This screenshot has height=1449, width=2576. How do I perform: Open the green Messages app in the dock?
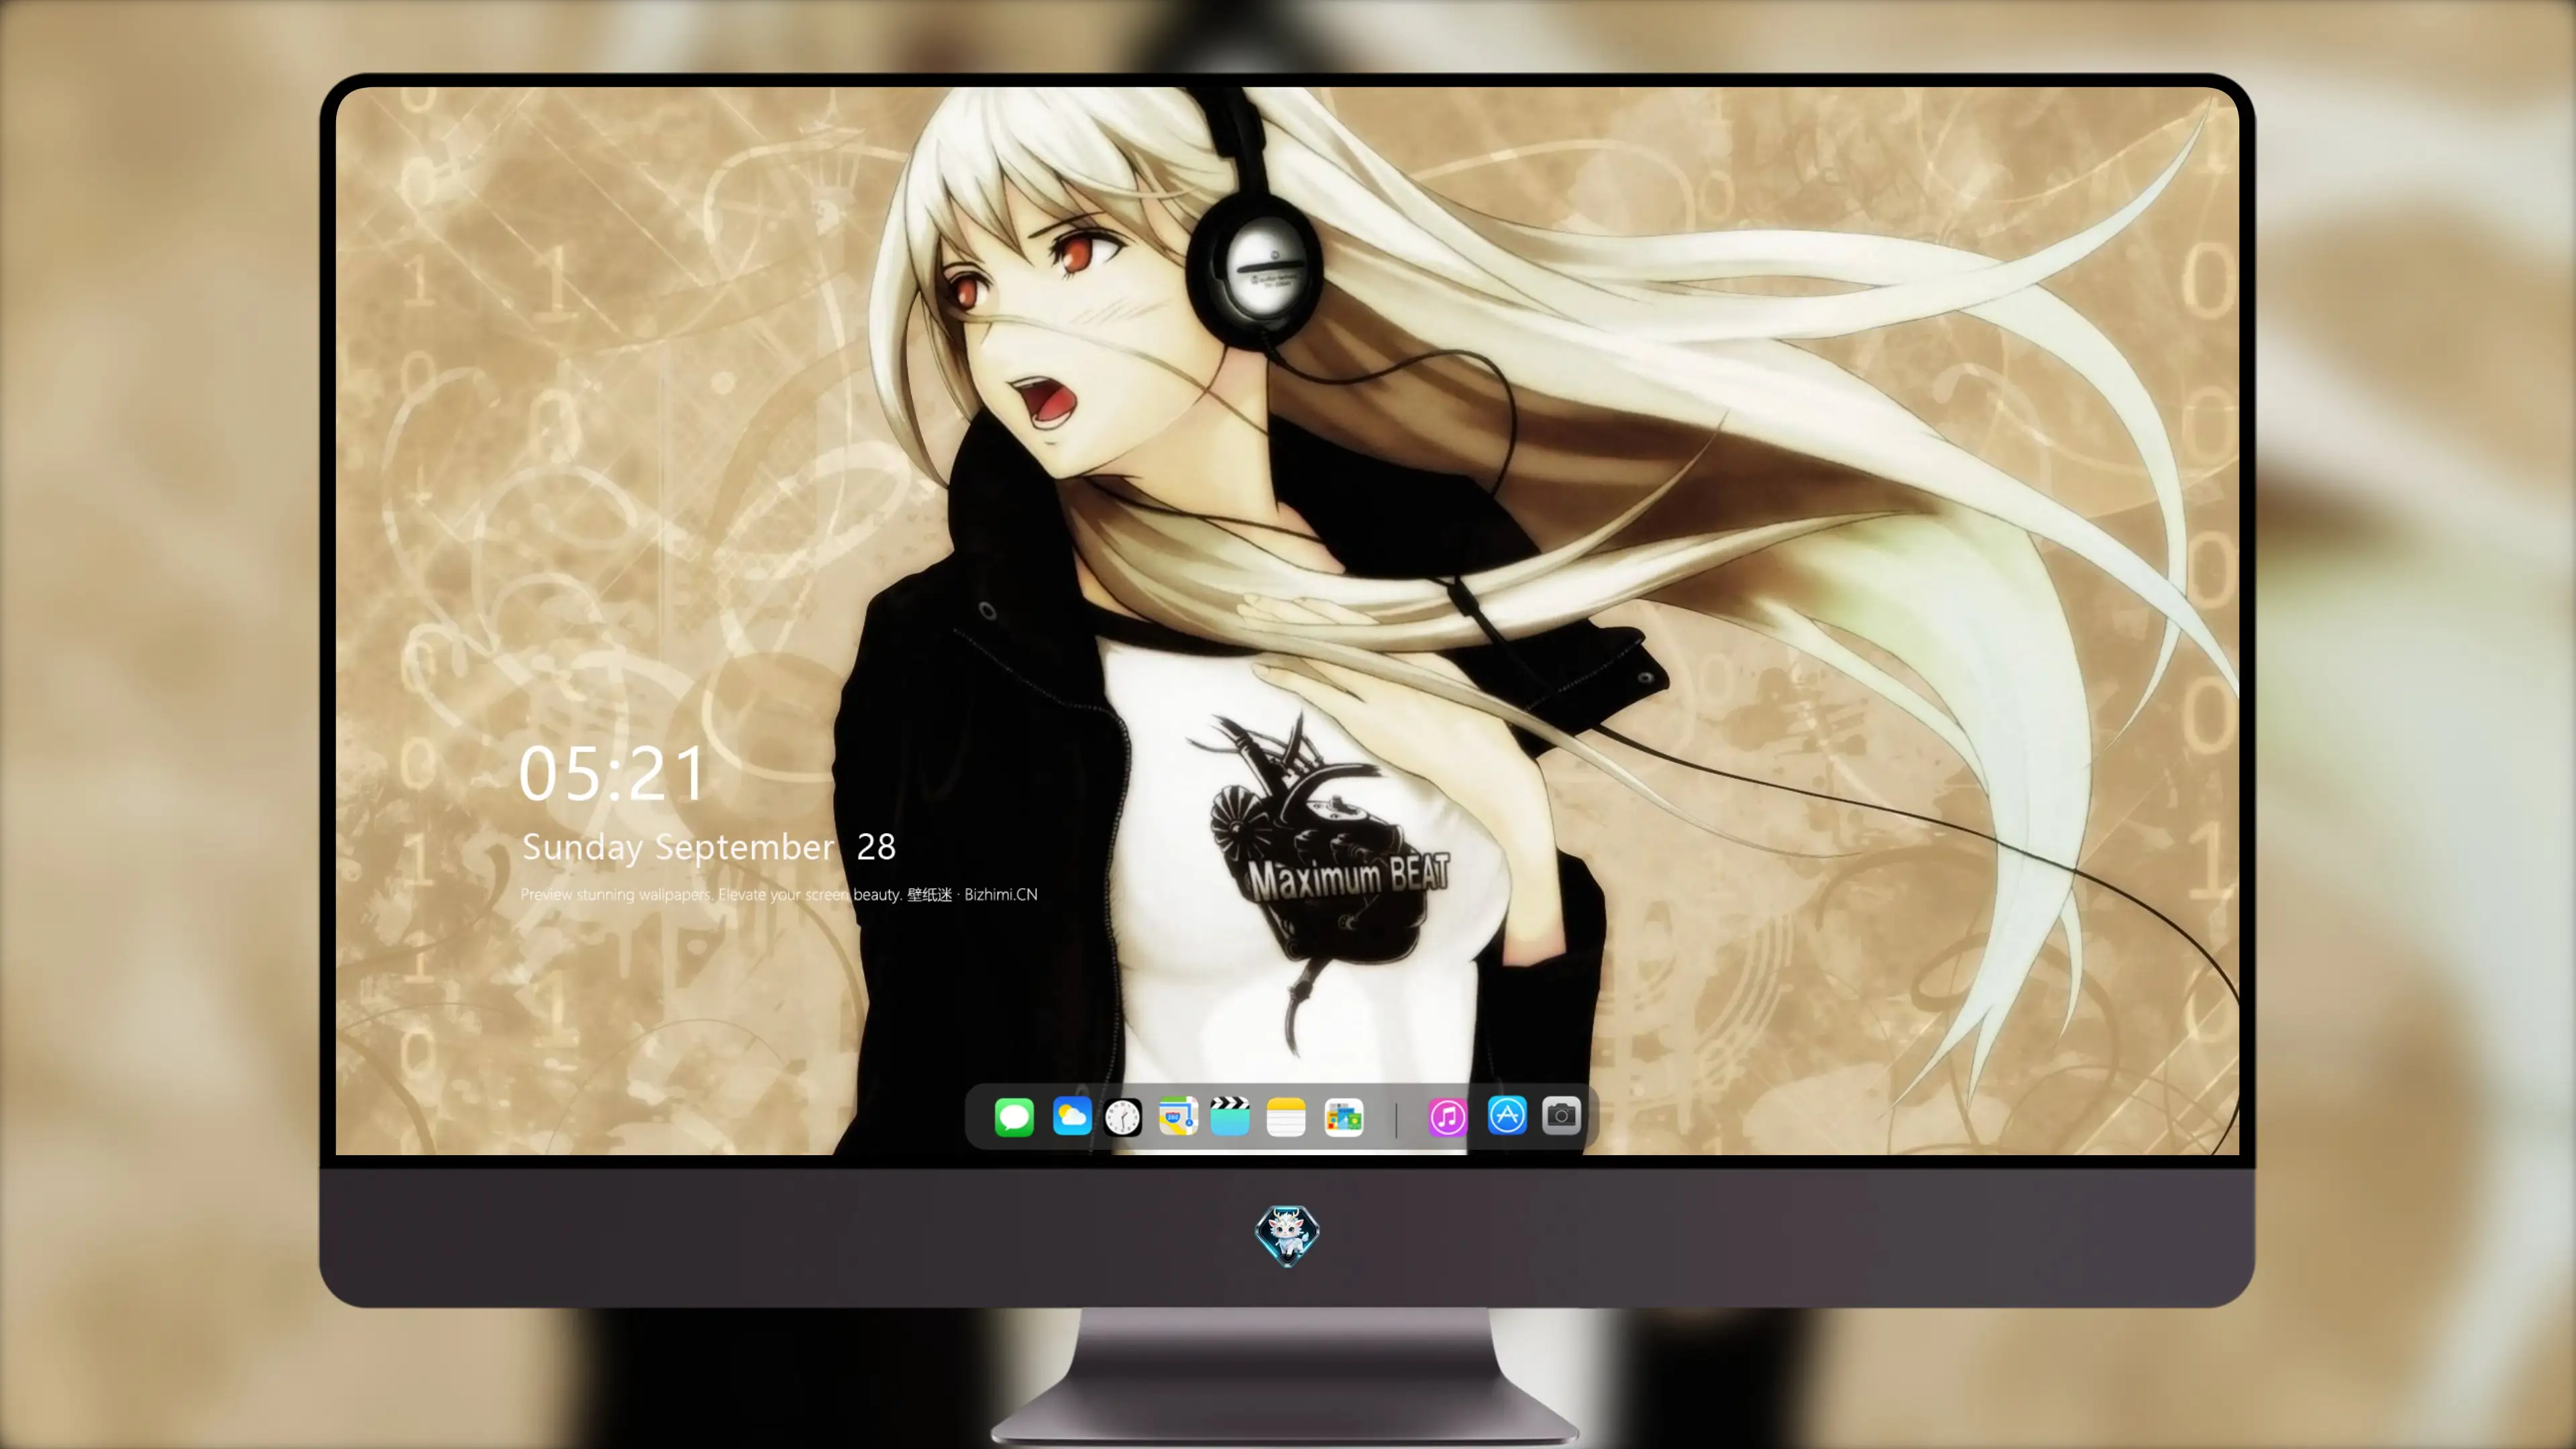coord(1014,1116)
